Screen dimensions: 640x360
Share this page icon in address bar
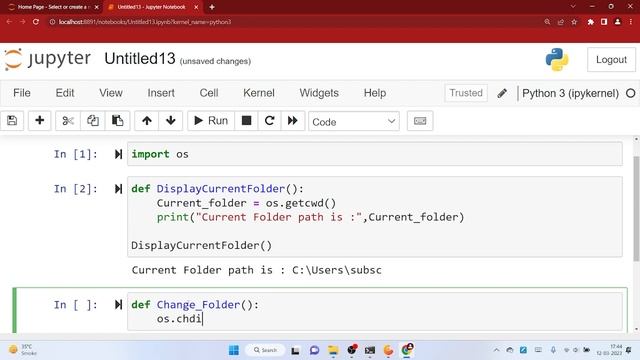pyautogui.click(x=561, y=22)
